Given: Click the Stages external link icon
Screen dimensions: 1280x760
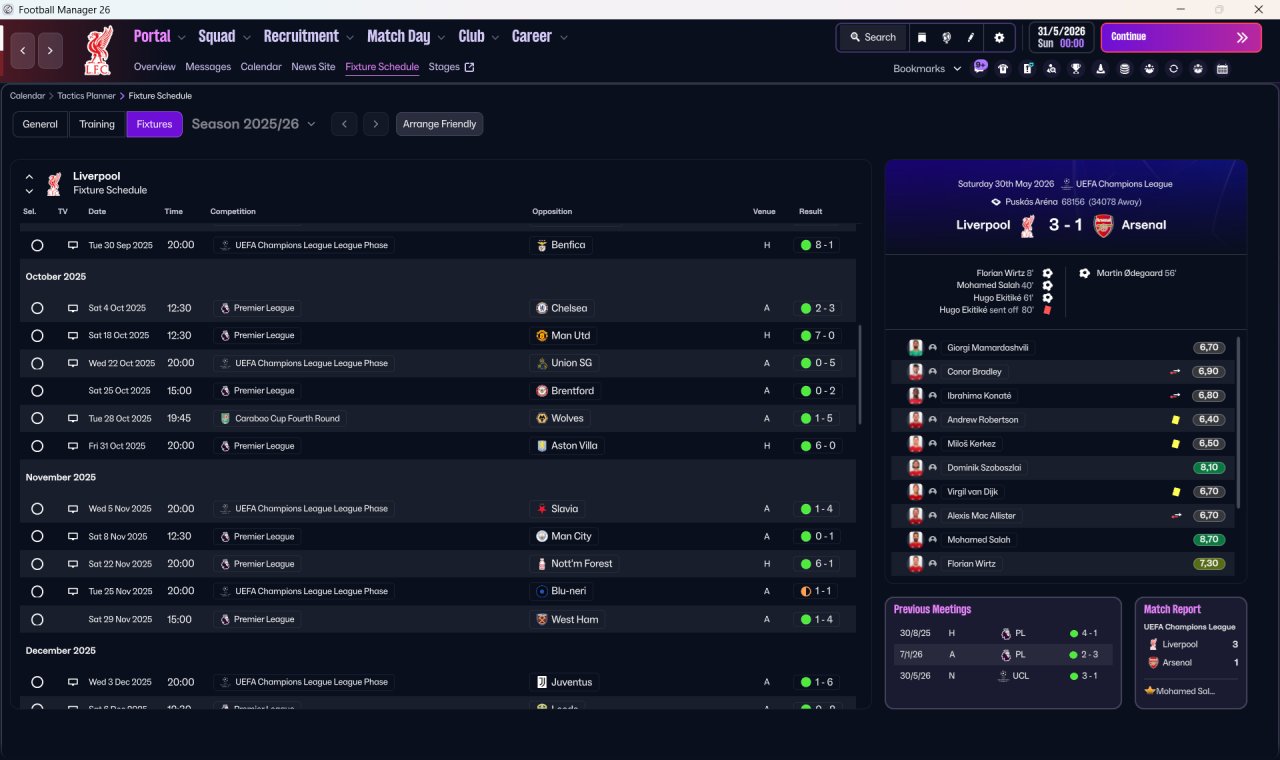Looking at the screenshot, I should tap(470, 67).
